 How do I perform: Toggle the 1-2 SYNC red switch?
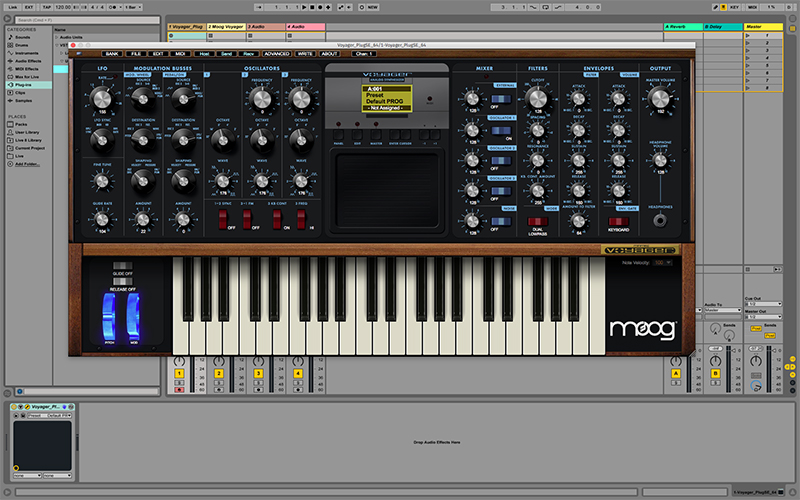coord(223,218)
